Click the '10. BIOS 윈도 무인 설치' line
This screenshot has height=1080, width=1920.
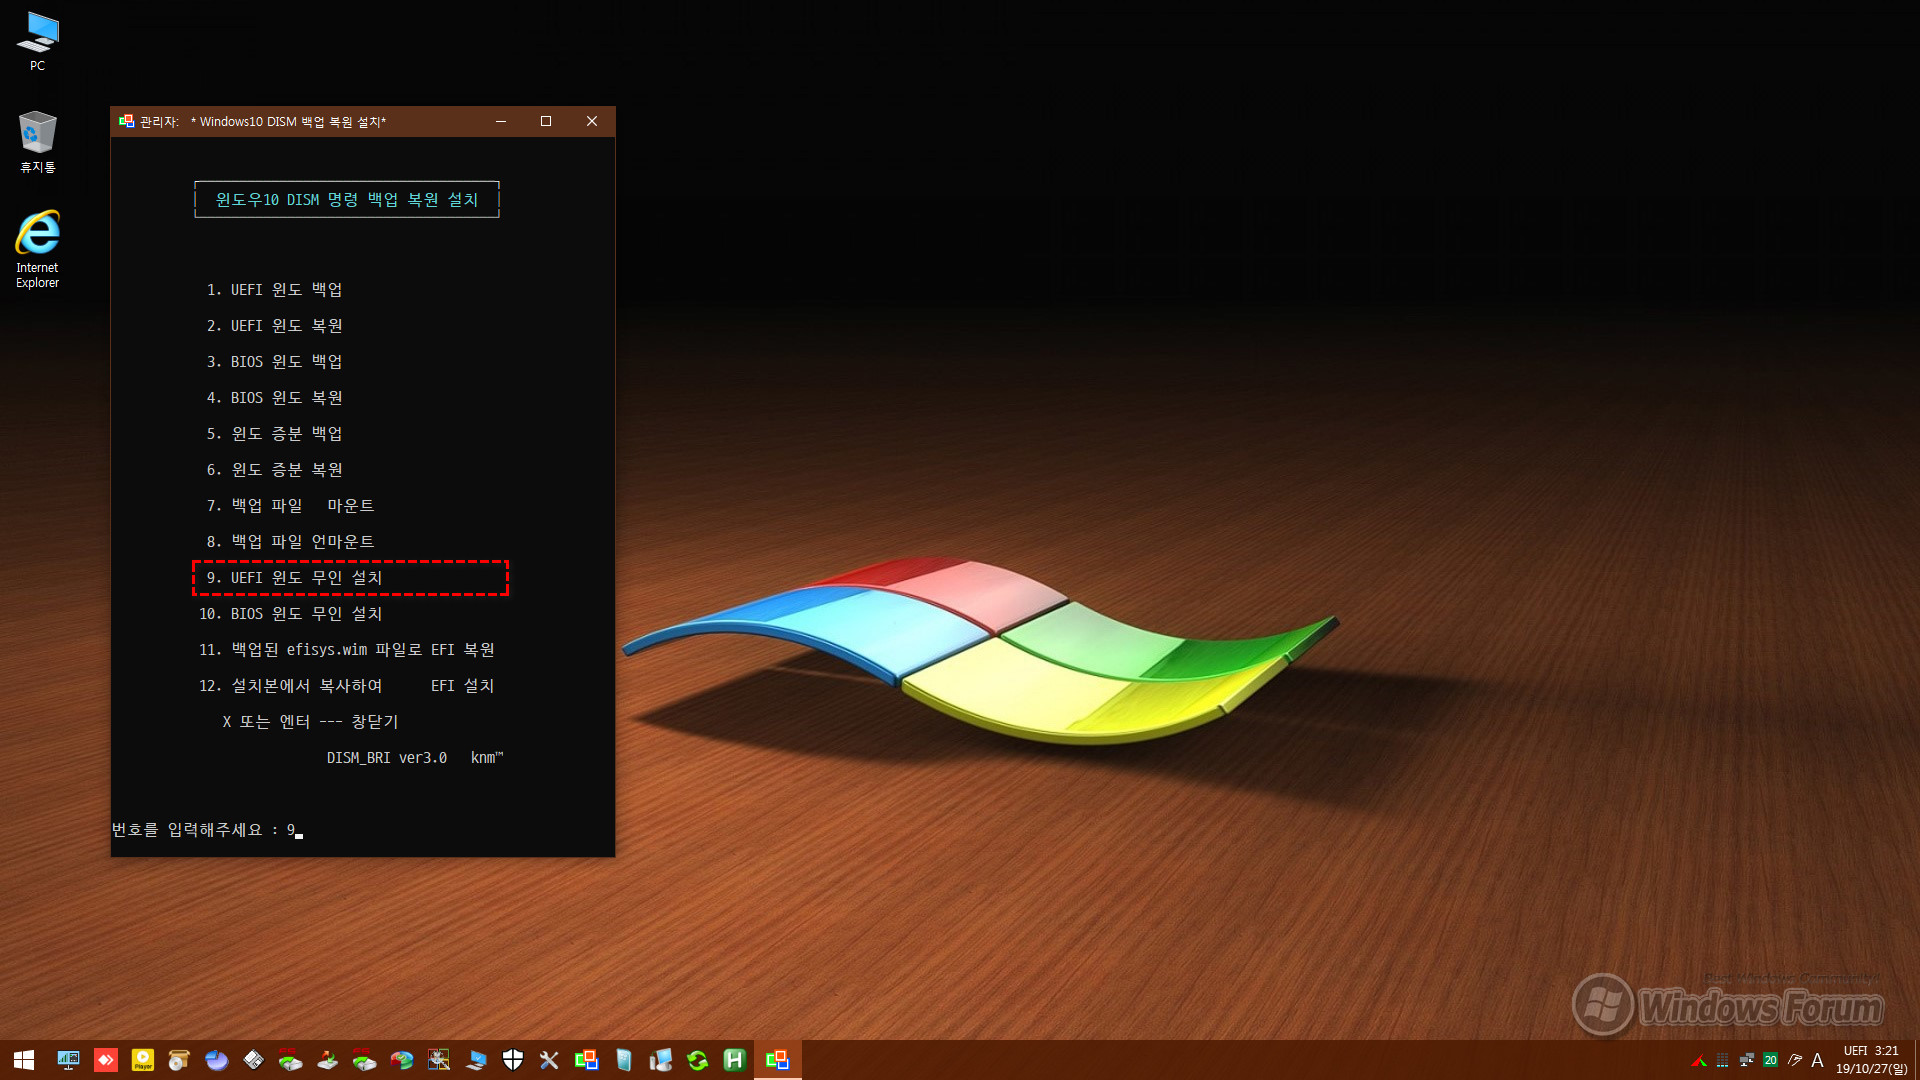tap(290, 614)
